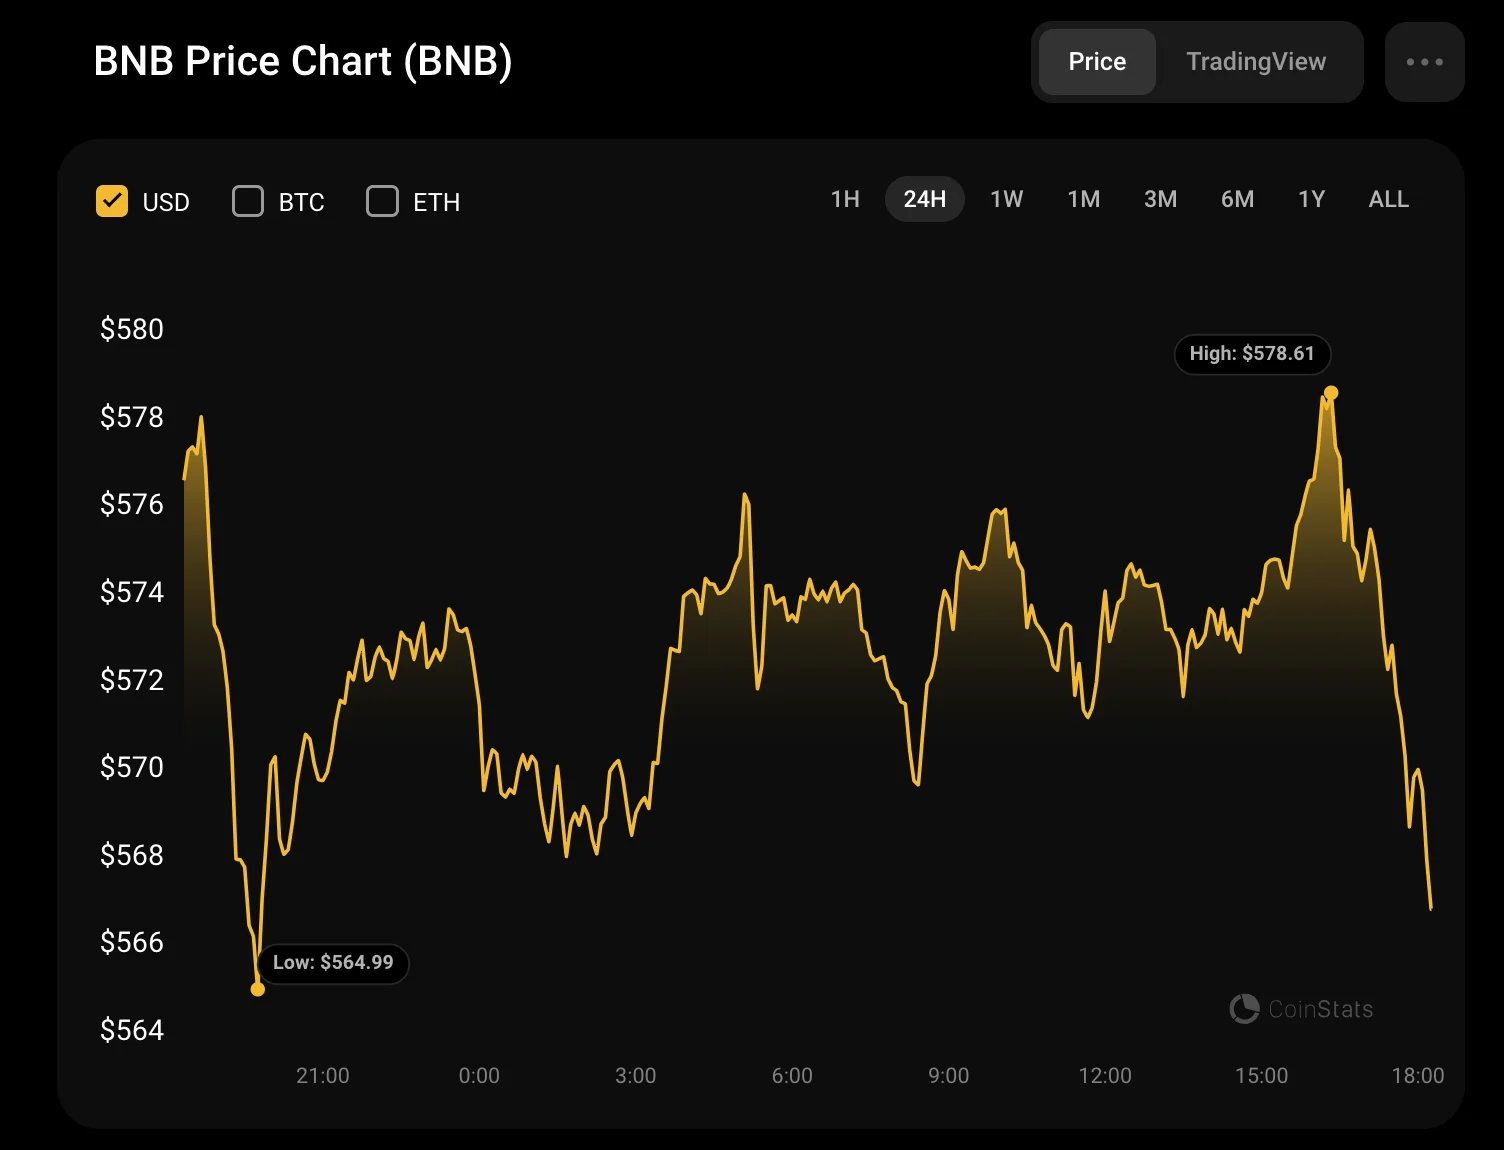Choose the 1M time range
The width and height of the screenshot is (1504, 1150).
pyautogui.click(x=1083, y=199)
